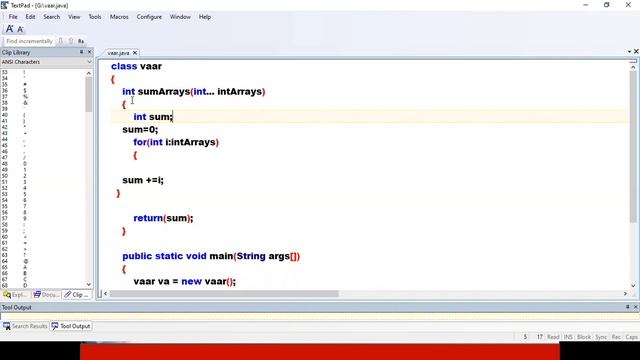Click the line number 5 in status bar

525,337
